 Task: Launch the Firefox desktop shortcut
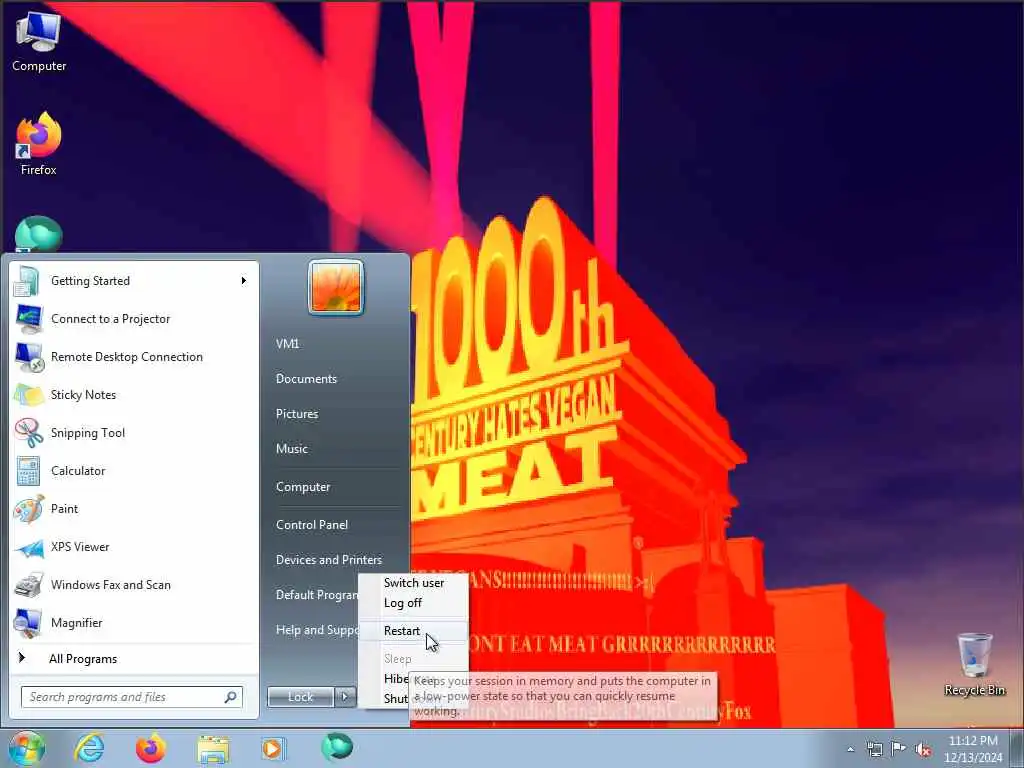pyautogui.click(x=39, y=144)
